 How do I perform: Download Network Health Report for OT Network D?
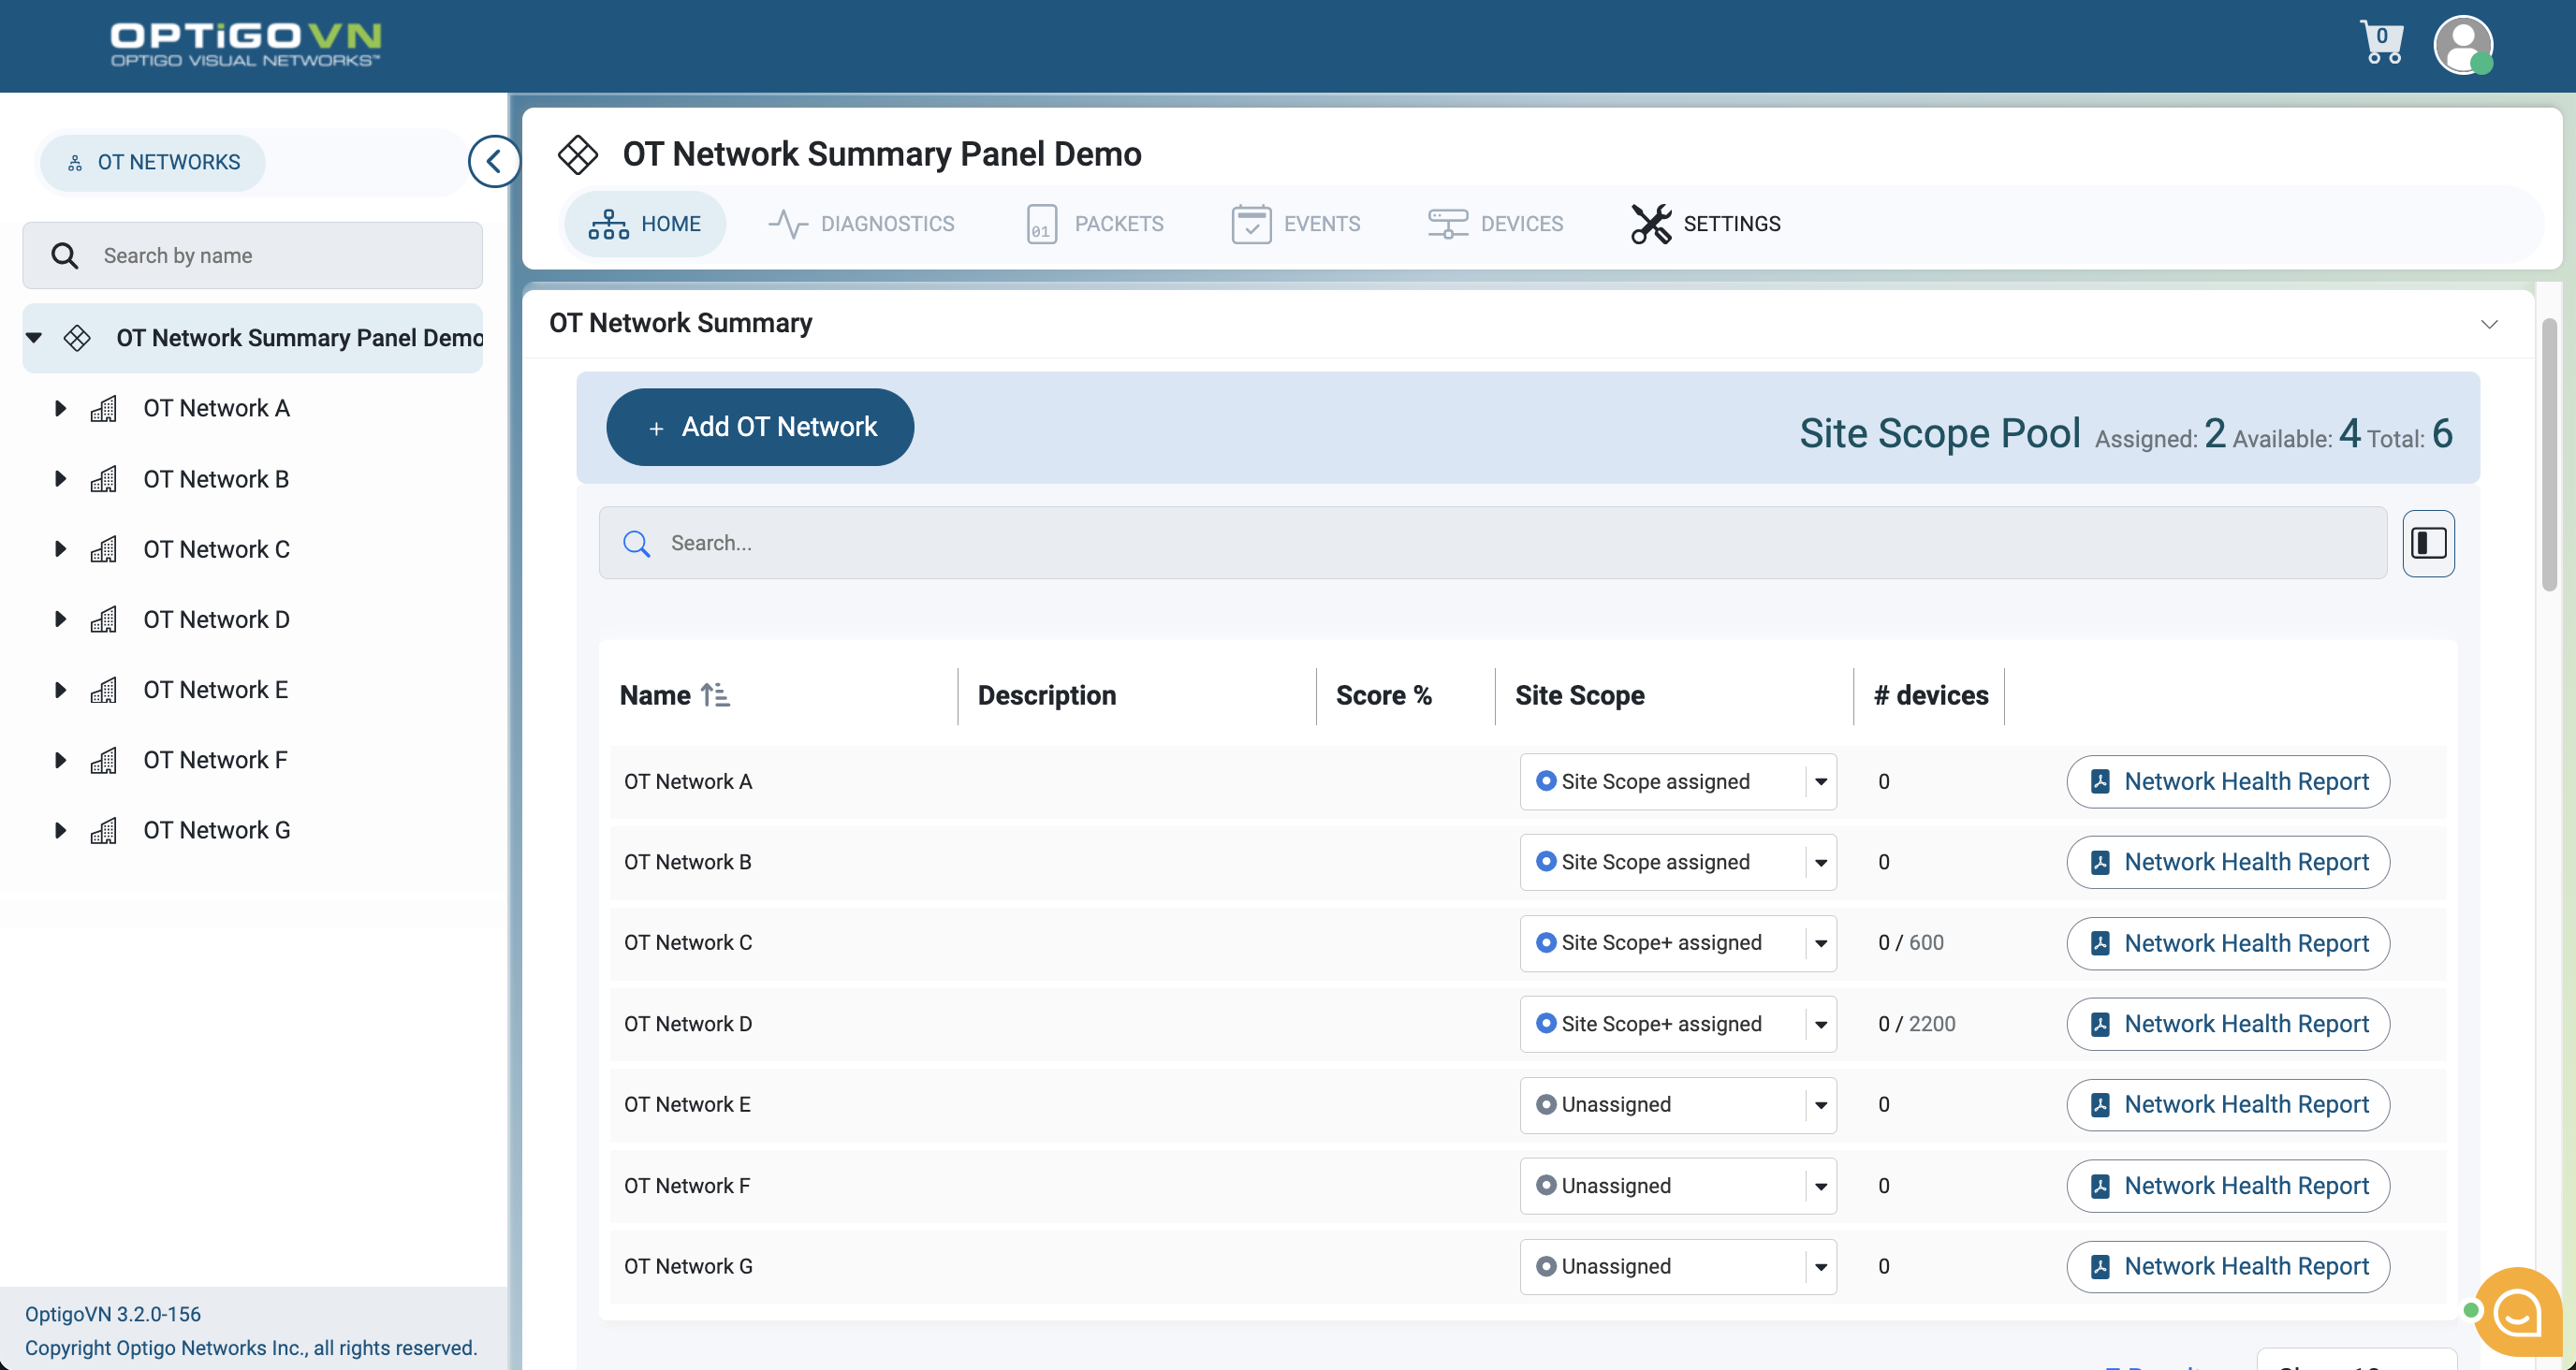2227,1024
